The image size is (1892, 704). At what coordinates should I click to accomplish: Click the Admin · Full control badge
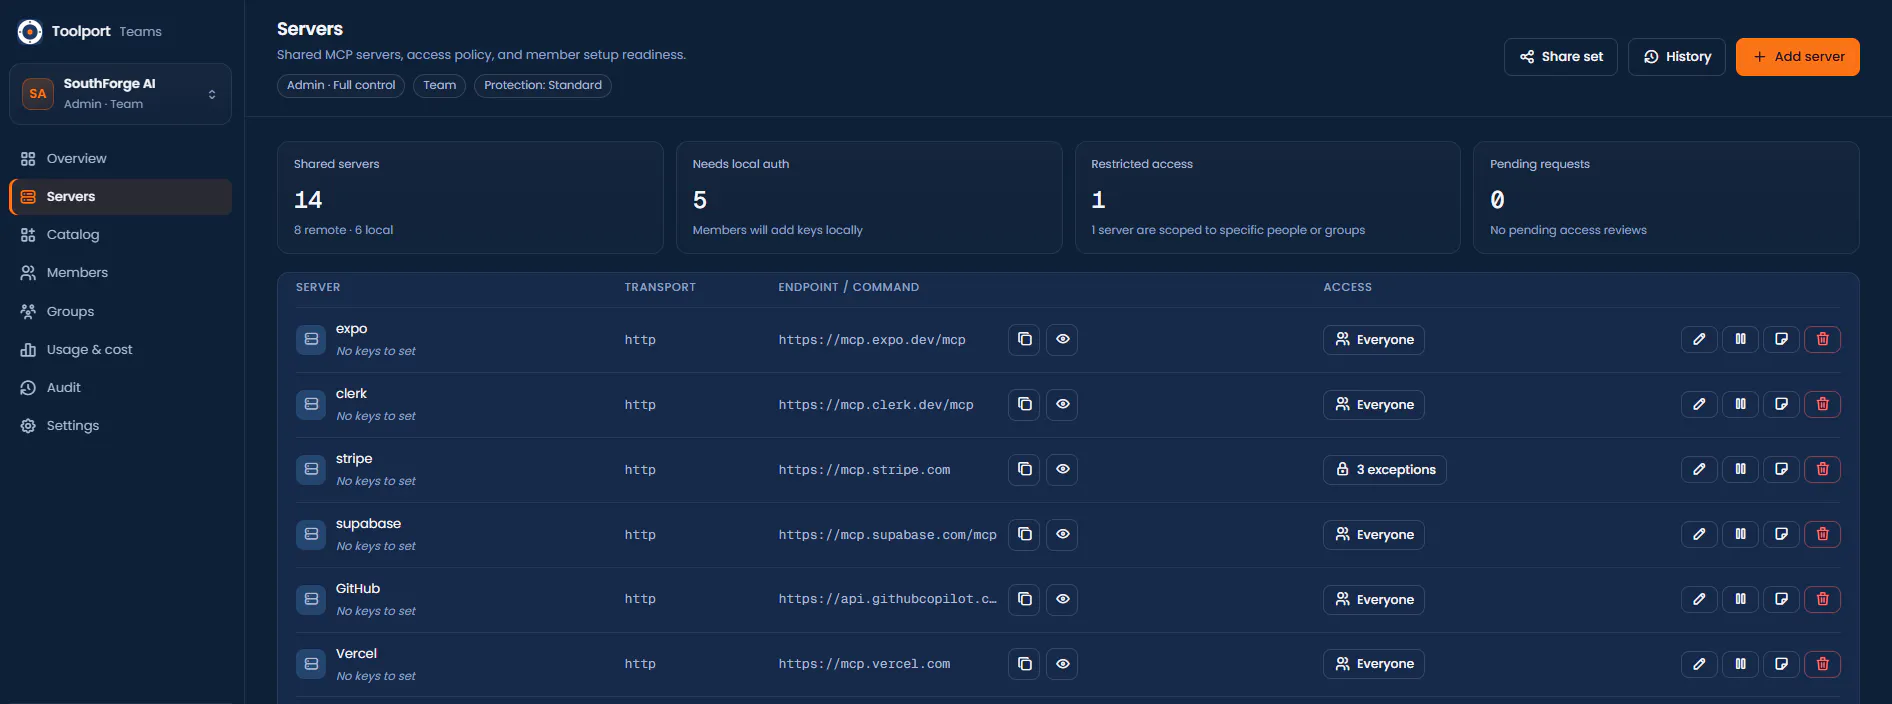click(x=341, y=86)
